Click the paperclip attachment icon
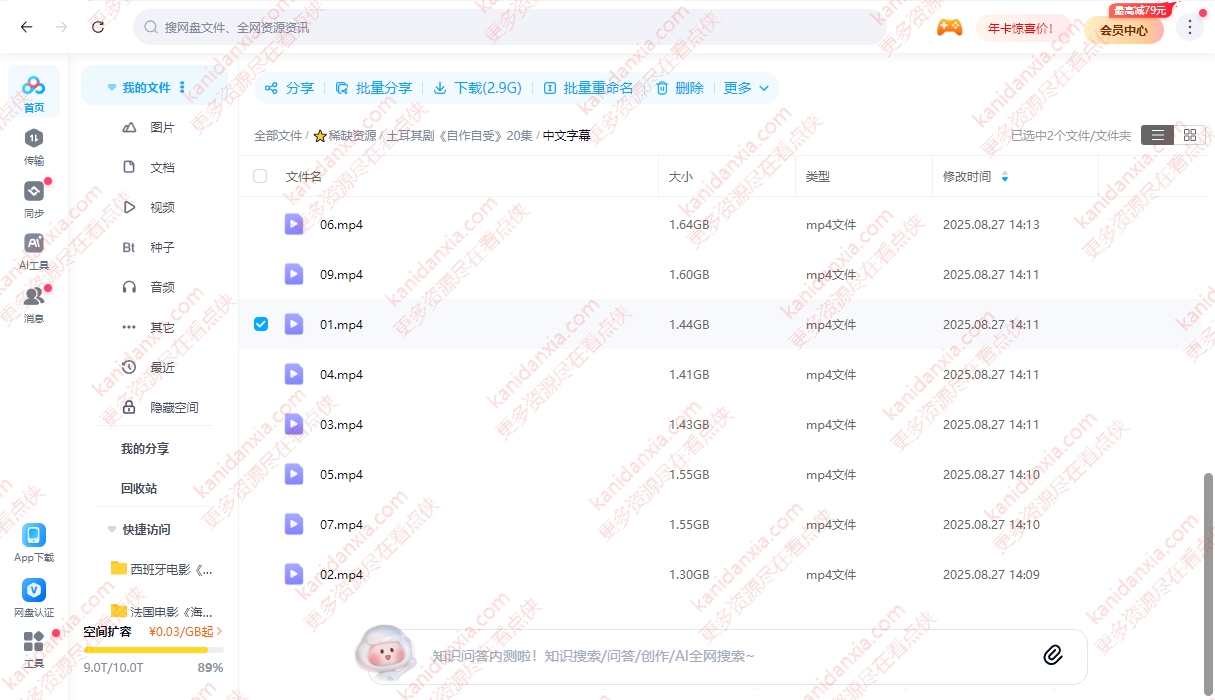Screen dimensions: 1215x700 tap(1052, 655)
